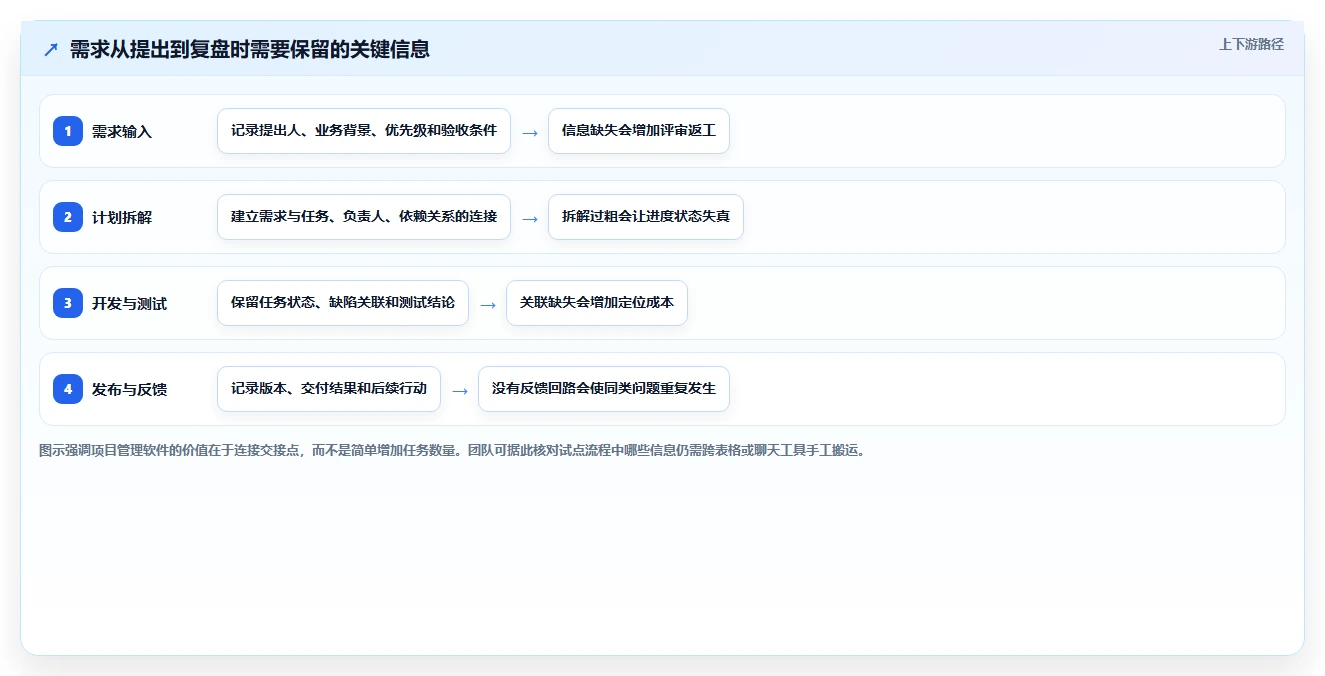Click the box 信息缺失会增加评审返工
1325x676 pixels.
(x=639, y=131)
